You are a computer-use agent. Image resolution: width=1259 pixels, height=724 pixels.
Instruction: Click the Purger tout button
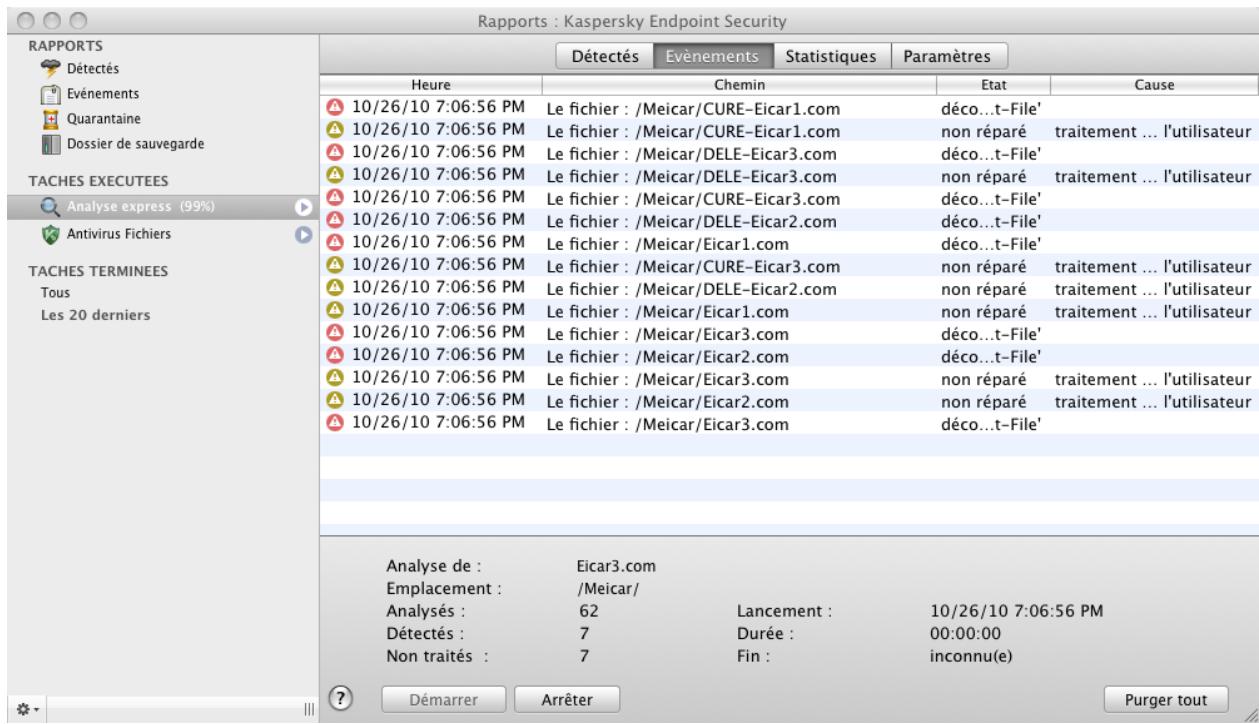1165,699
